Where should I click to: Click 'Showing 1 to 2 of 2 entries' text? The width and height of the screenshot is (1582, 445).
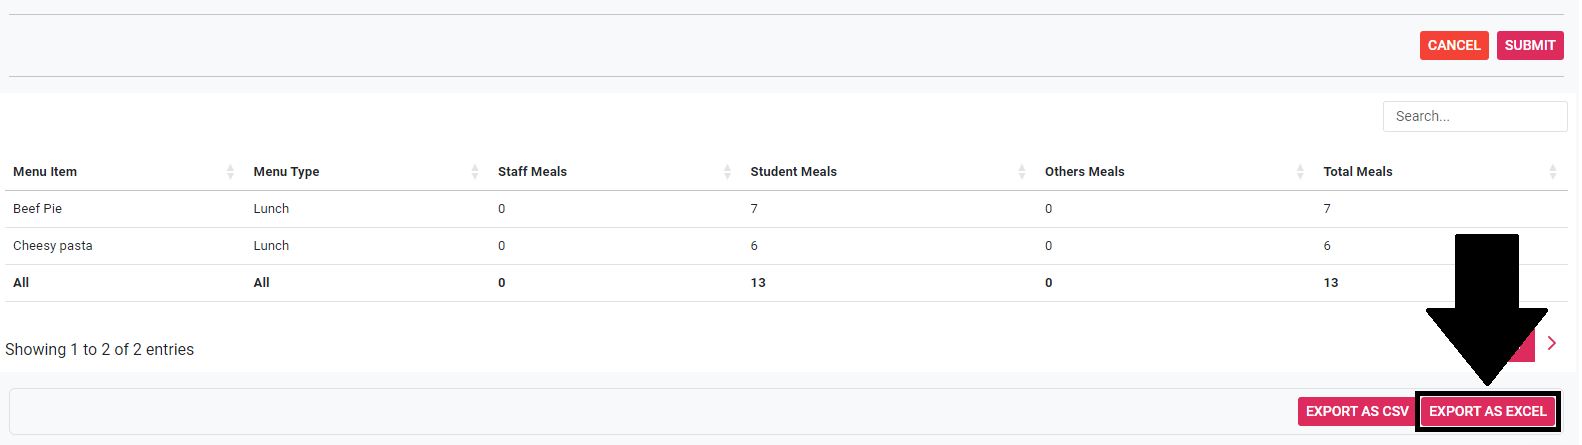tap(100, 349)
